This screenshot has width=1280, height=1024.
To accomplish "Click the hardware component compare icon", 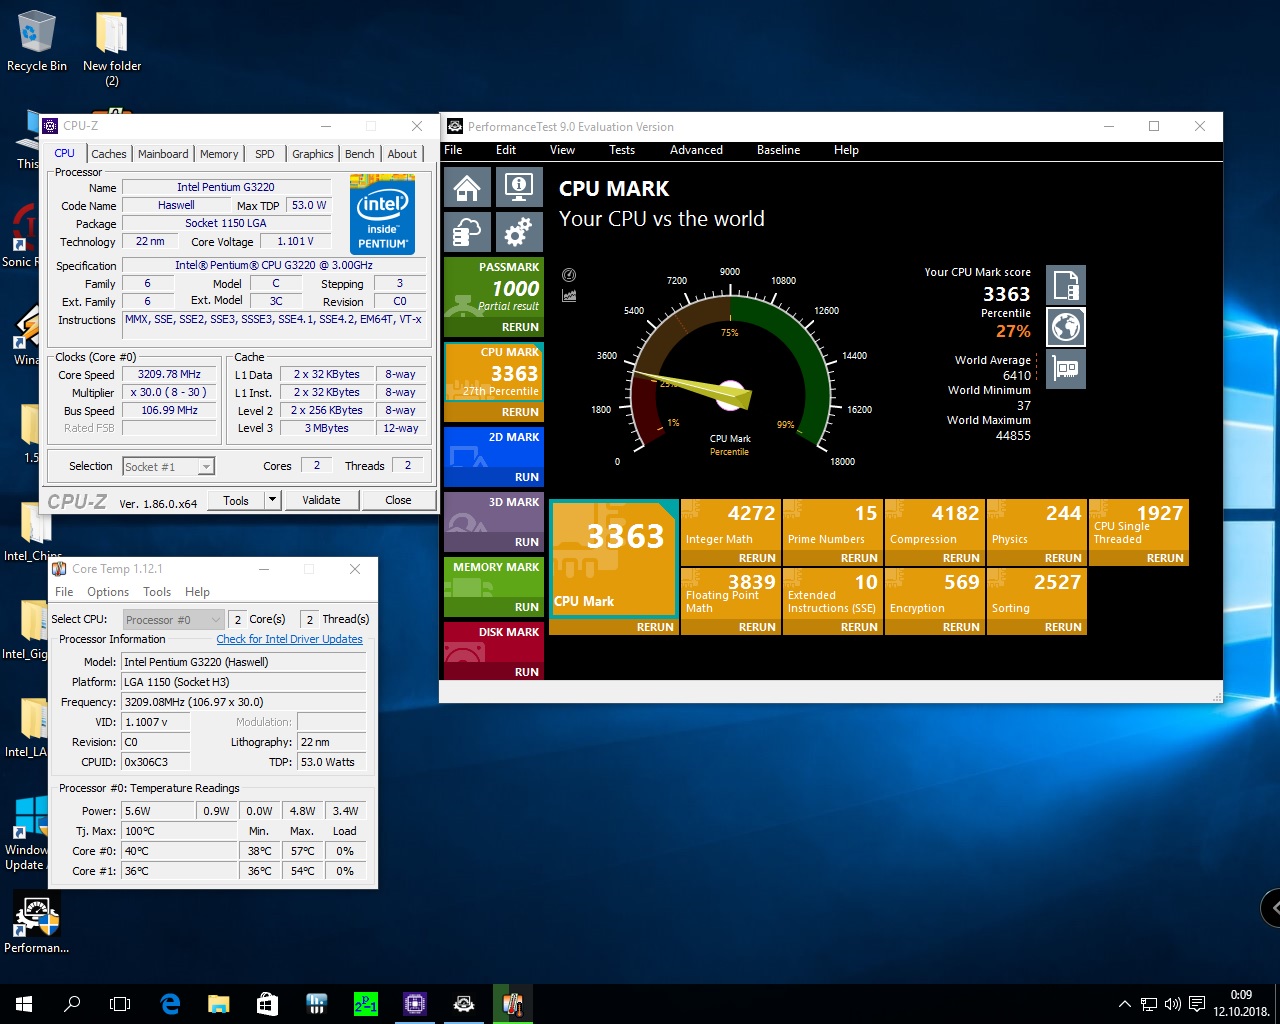I will click(x=1066, y=369).
